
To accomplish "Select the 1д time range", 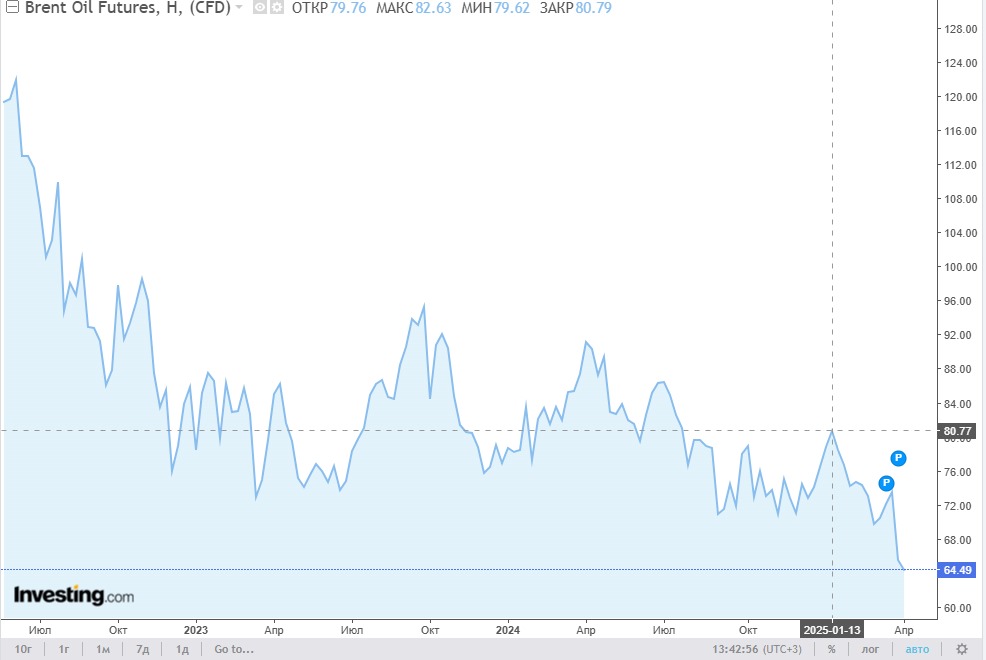I will click(182, 649).
